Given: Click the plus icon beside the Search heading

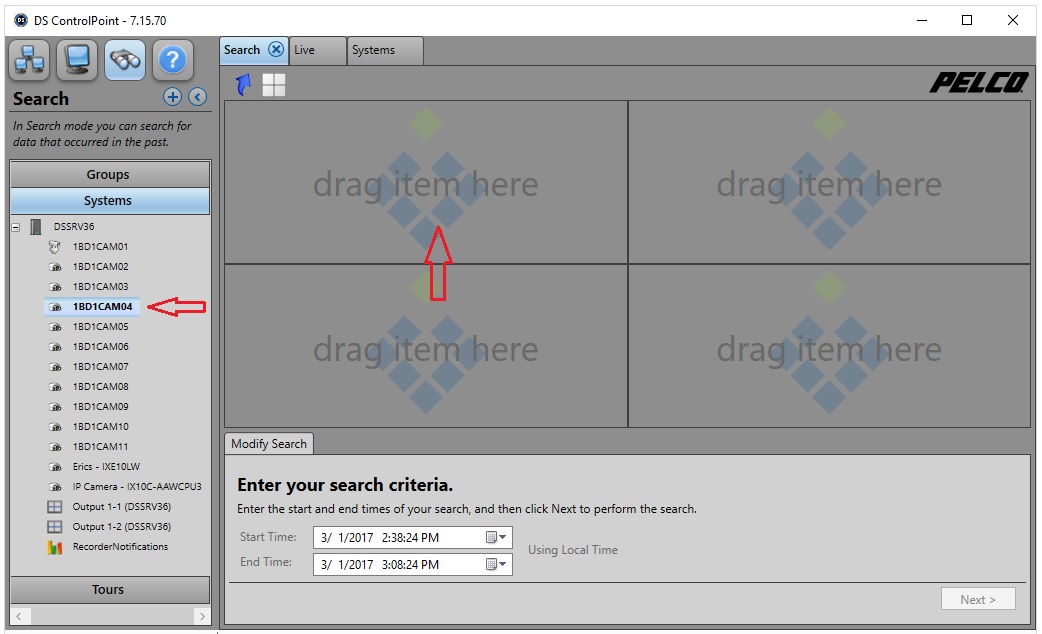Looking at the screenshot, I should [172, 97].
